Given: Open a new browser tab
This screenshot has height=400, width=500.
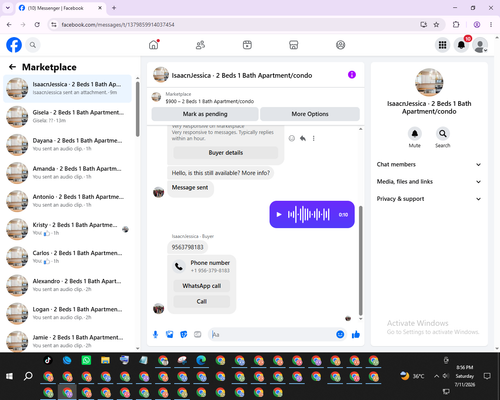Looking at the screenshot, I should coord(114,8).
